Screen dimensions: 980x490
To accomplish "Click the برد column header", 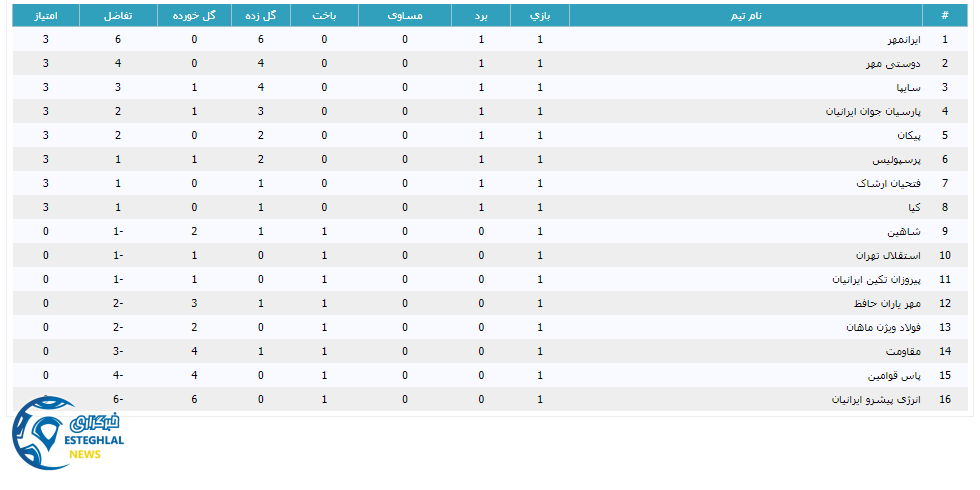I will [x=481, y=15].
